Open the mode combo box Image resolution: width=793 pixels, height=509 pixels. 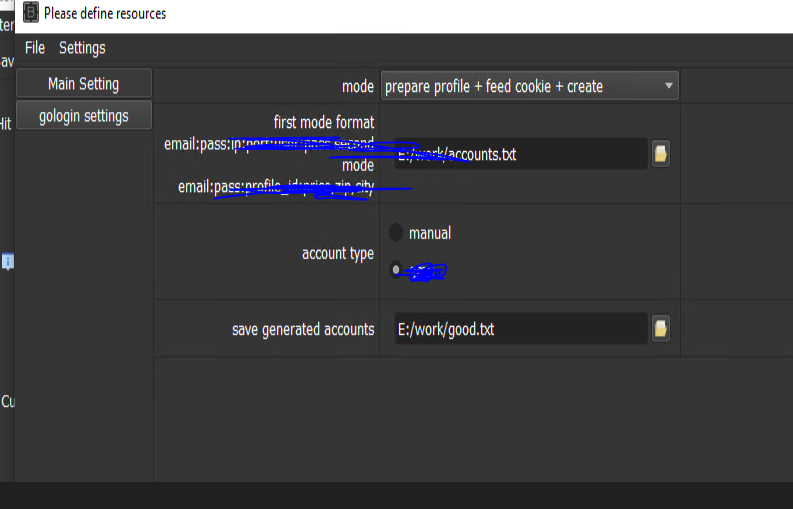520,87
